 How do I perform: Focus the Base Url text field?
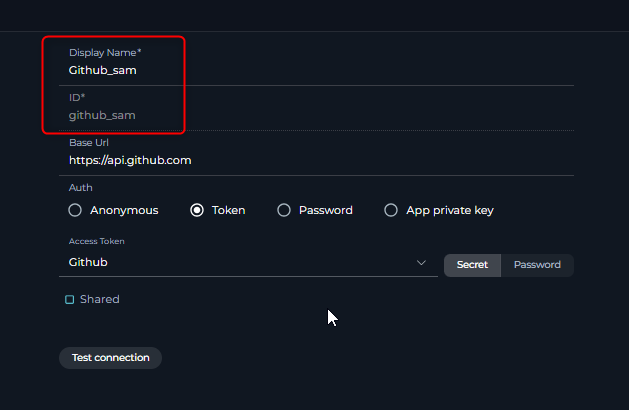(300, 159)
